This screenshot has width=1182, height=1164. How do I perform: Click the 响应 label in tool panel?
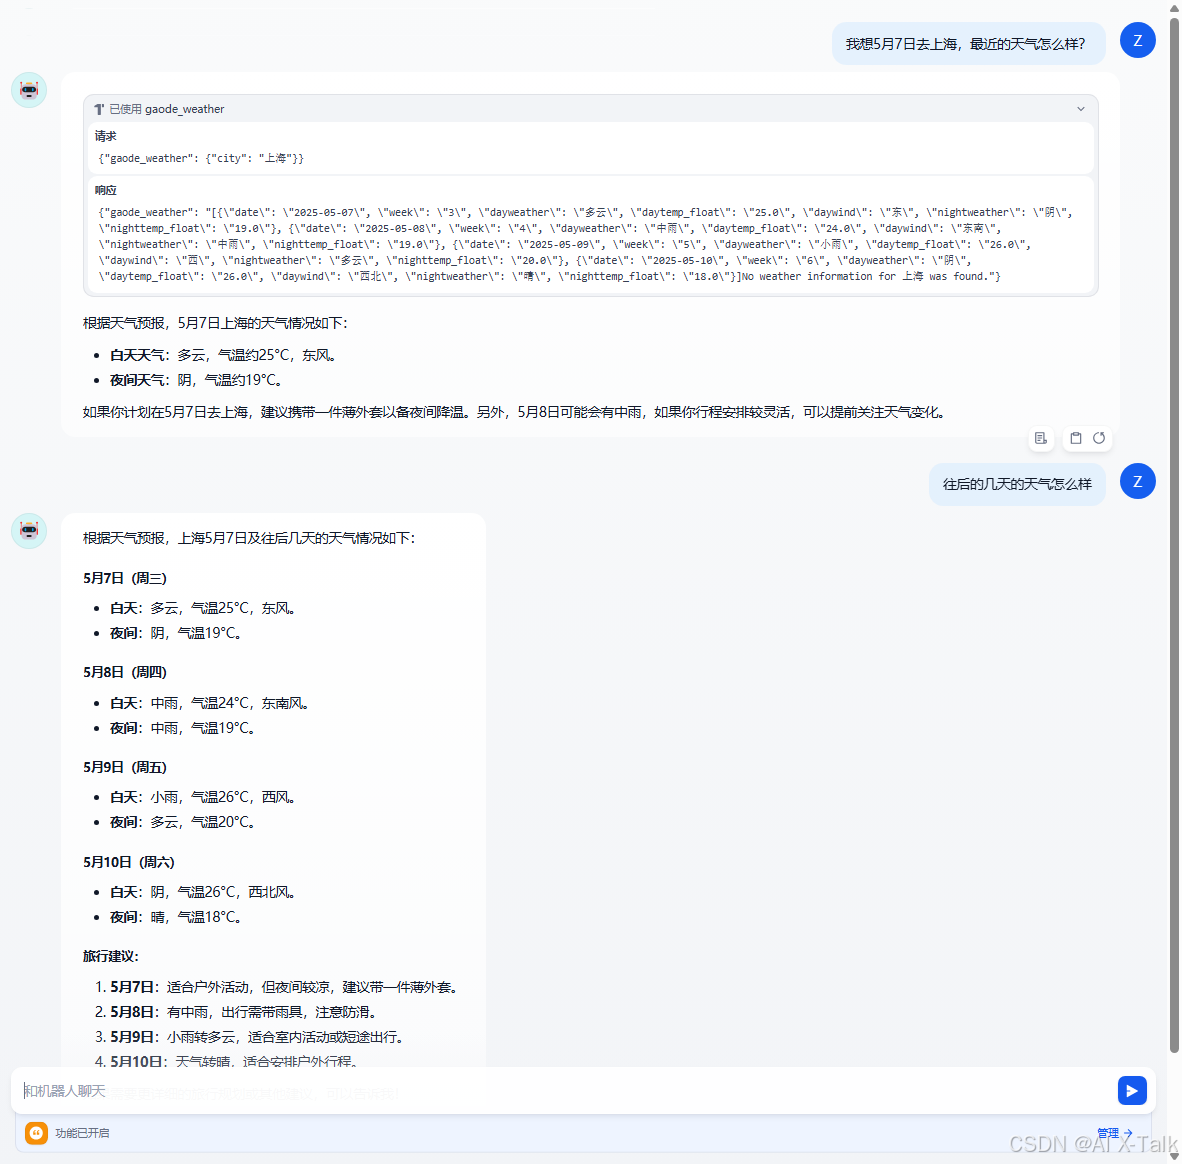pos(106,191)
